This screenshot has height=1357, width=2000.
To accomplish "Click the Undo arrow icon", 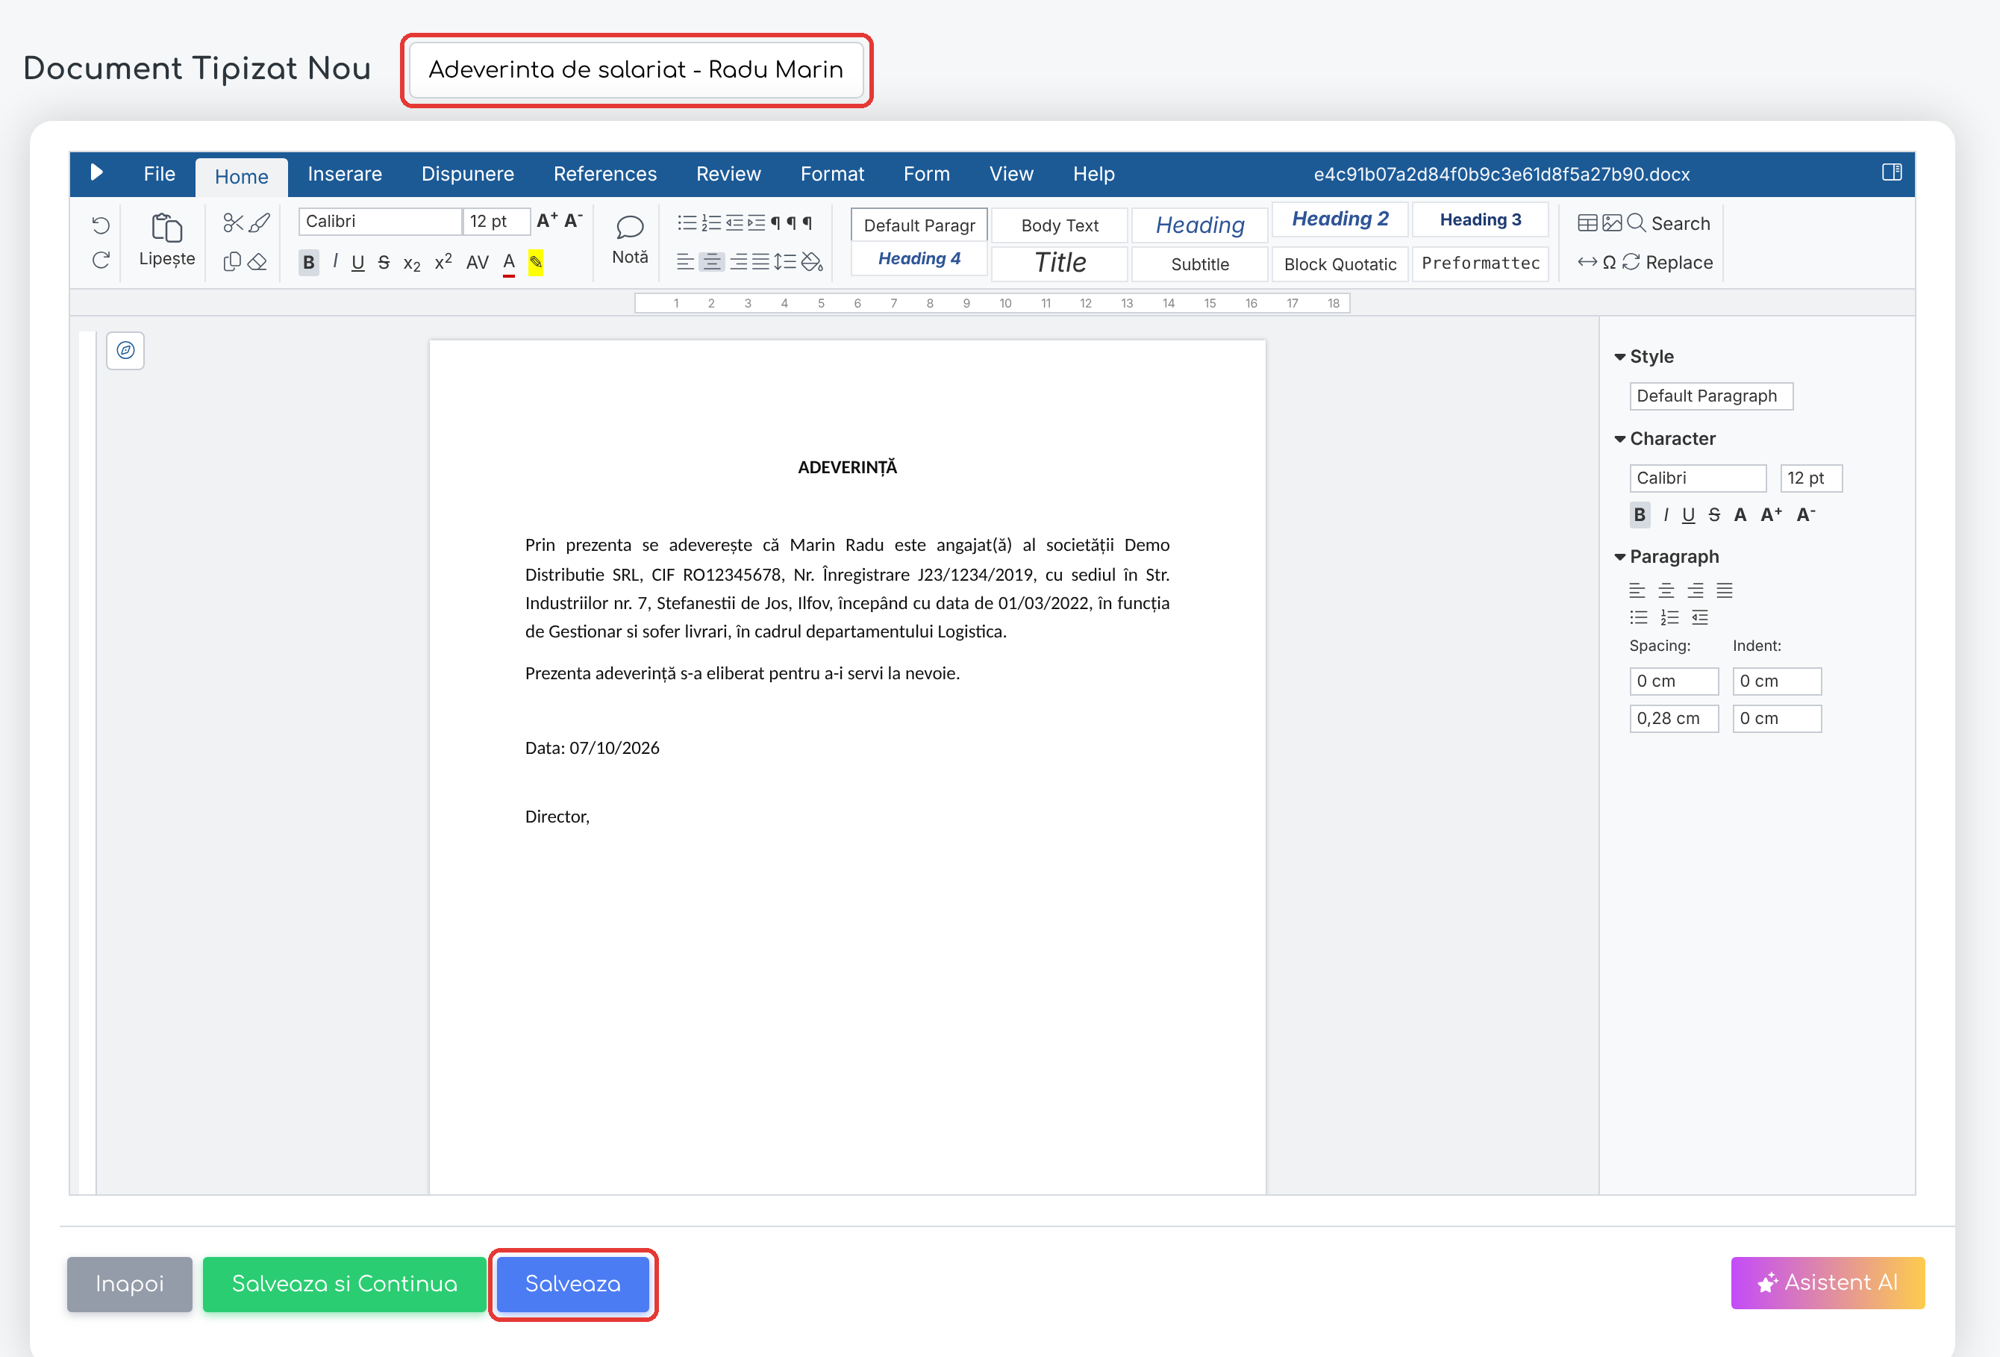I will [x=101, y=225].
